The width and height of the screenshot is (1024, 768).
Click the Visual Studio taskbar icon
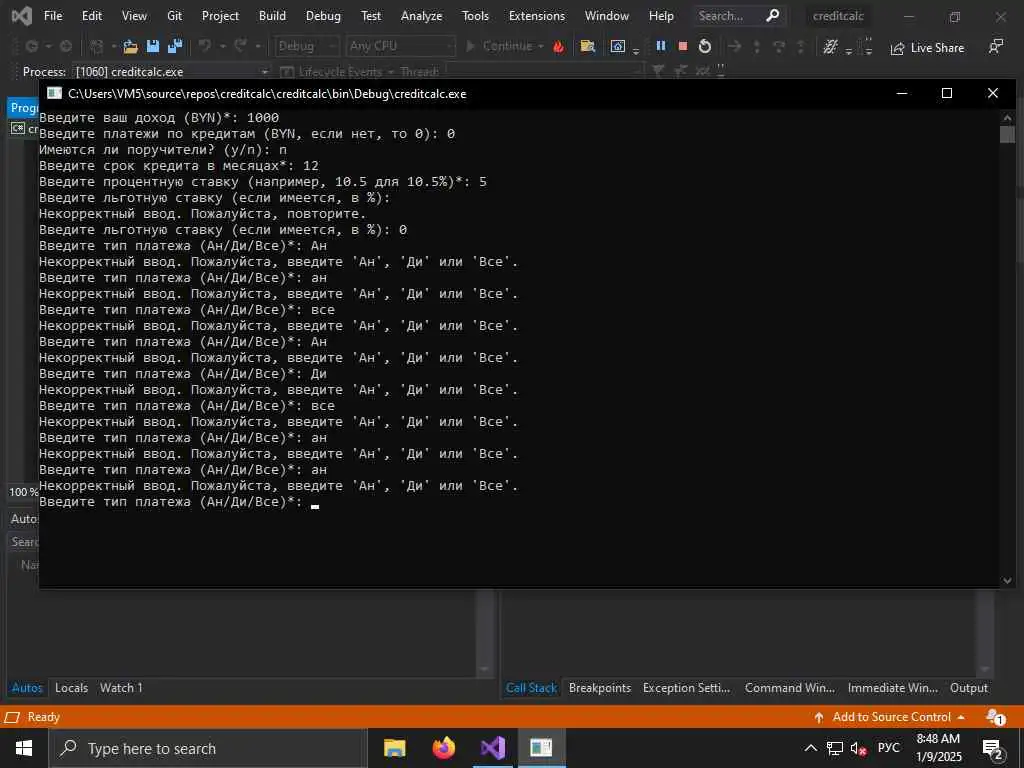coord(492,748)
